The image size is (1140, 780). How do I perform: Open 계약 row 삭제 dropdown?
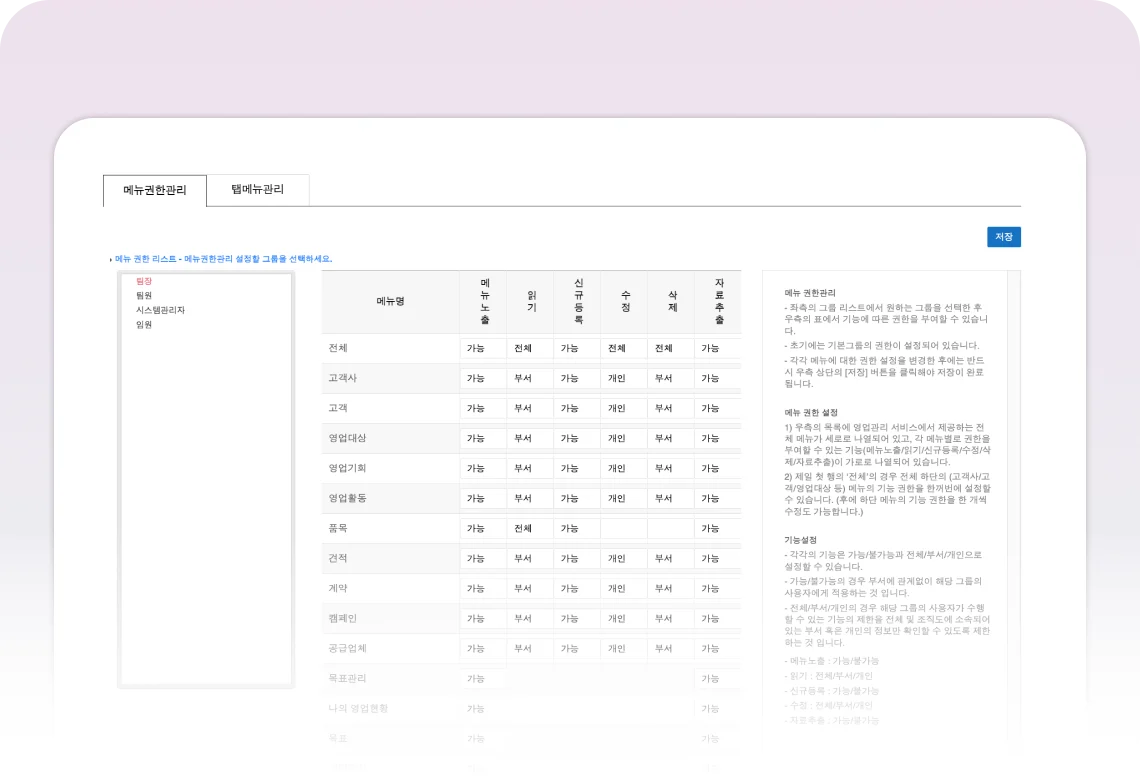(x=670, y=589)
